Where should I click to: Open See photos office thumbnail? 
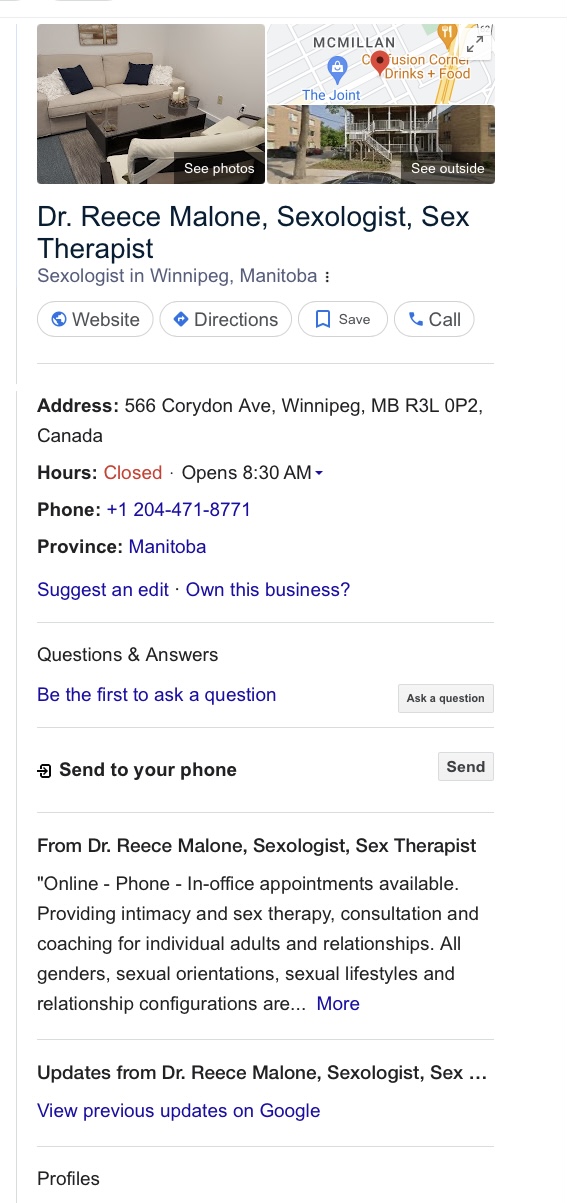click(151, 104)
